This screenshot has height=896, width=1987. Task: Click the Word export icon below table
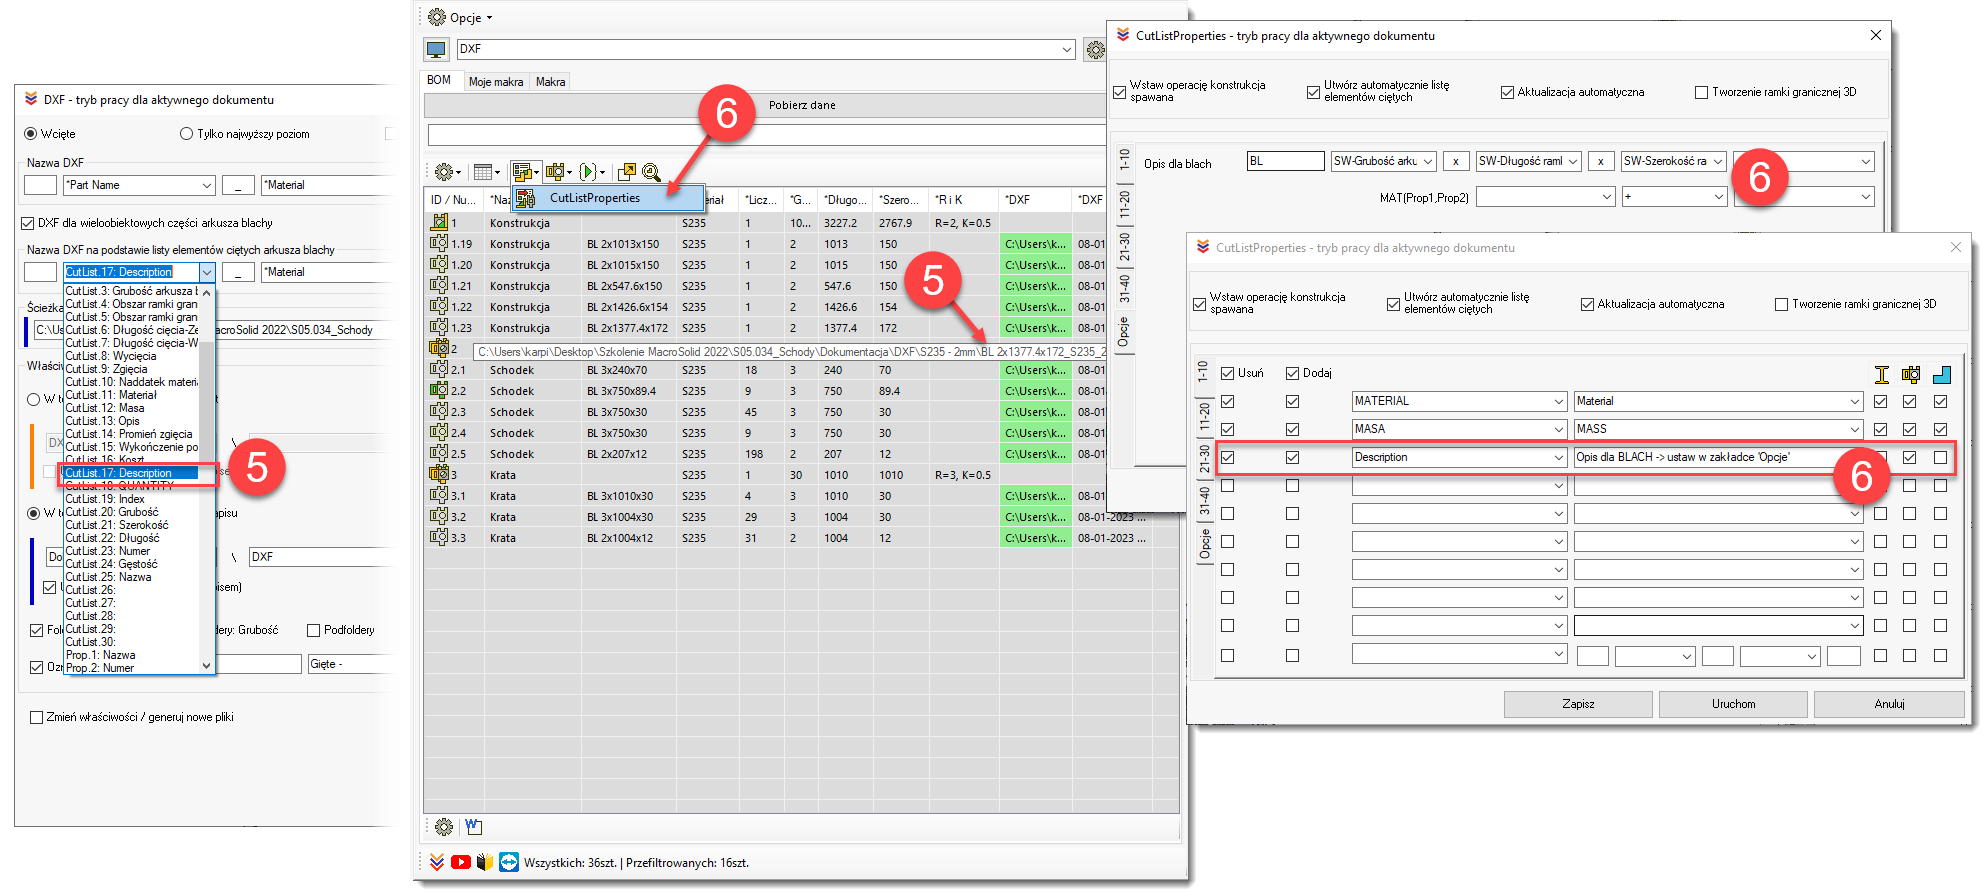click(x=473, y=827)
